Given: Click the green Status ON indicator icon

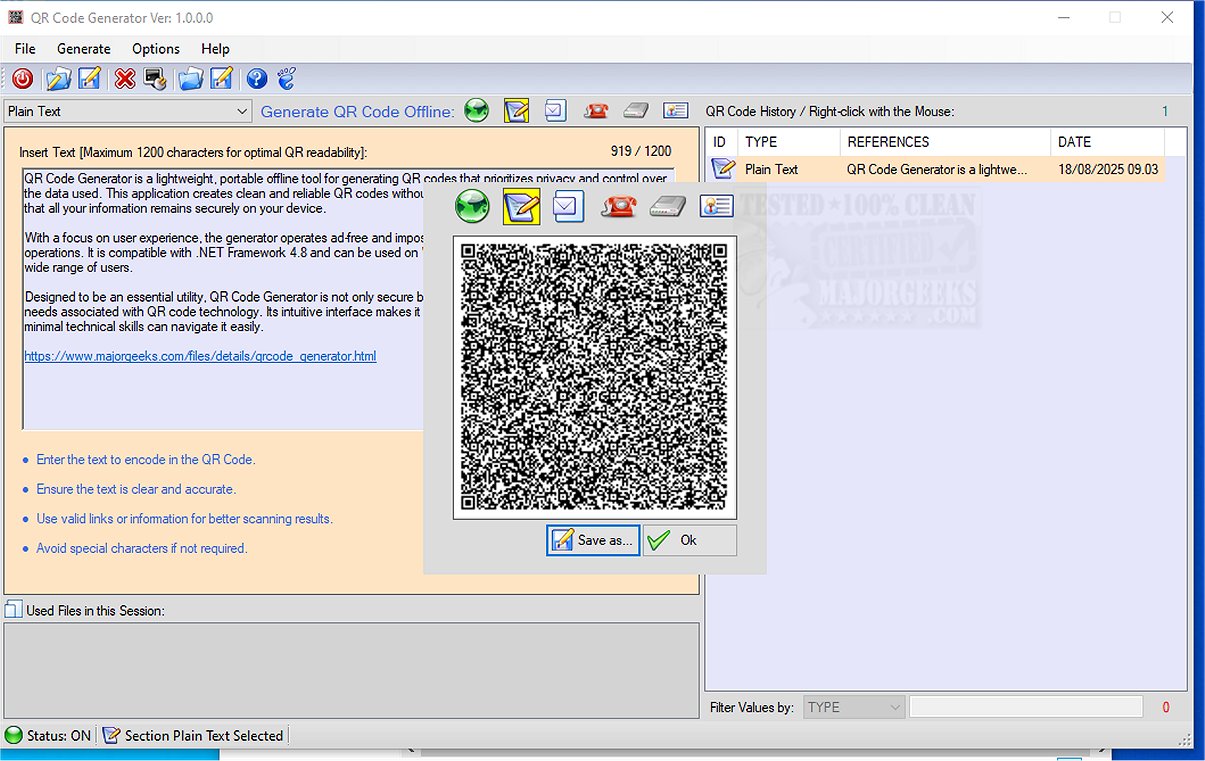Looking at the screenshot, I should tap(14, 735).
